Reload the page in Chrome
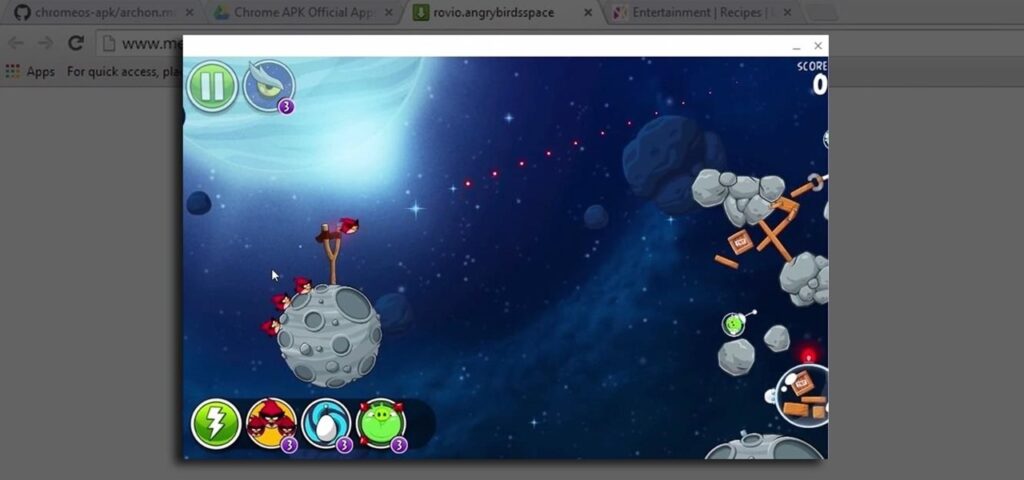This screenshot has height=480, width=1024. click(76, 43)
